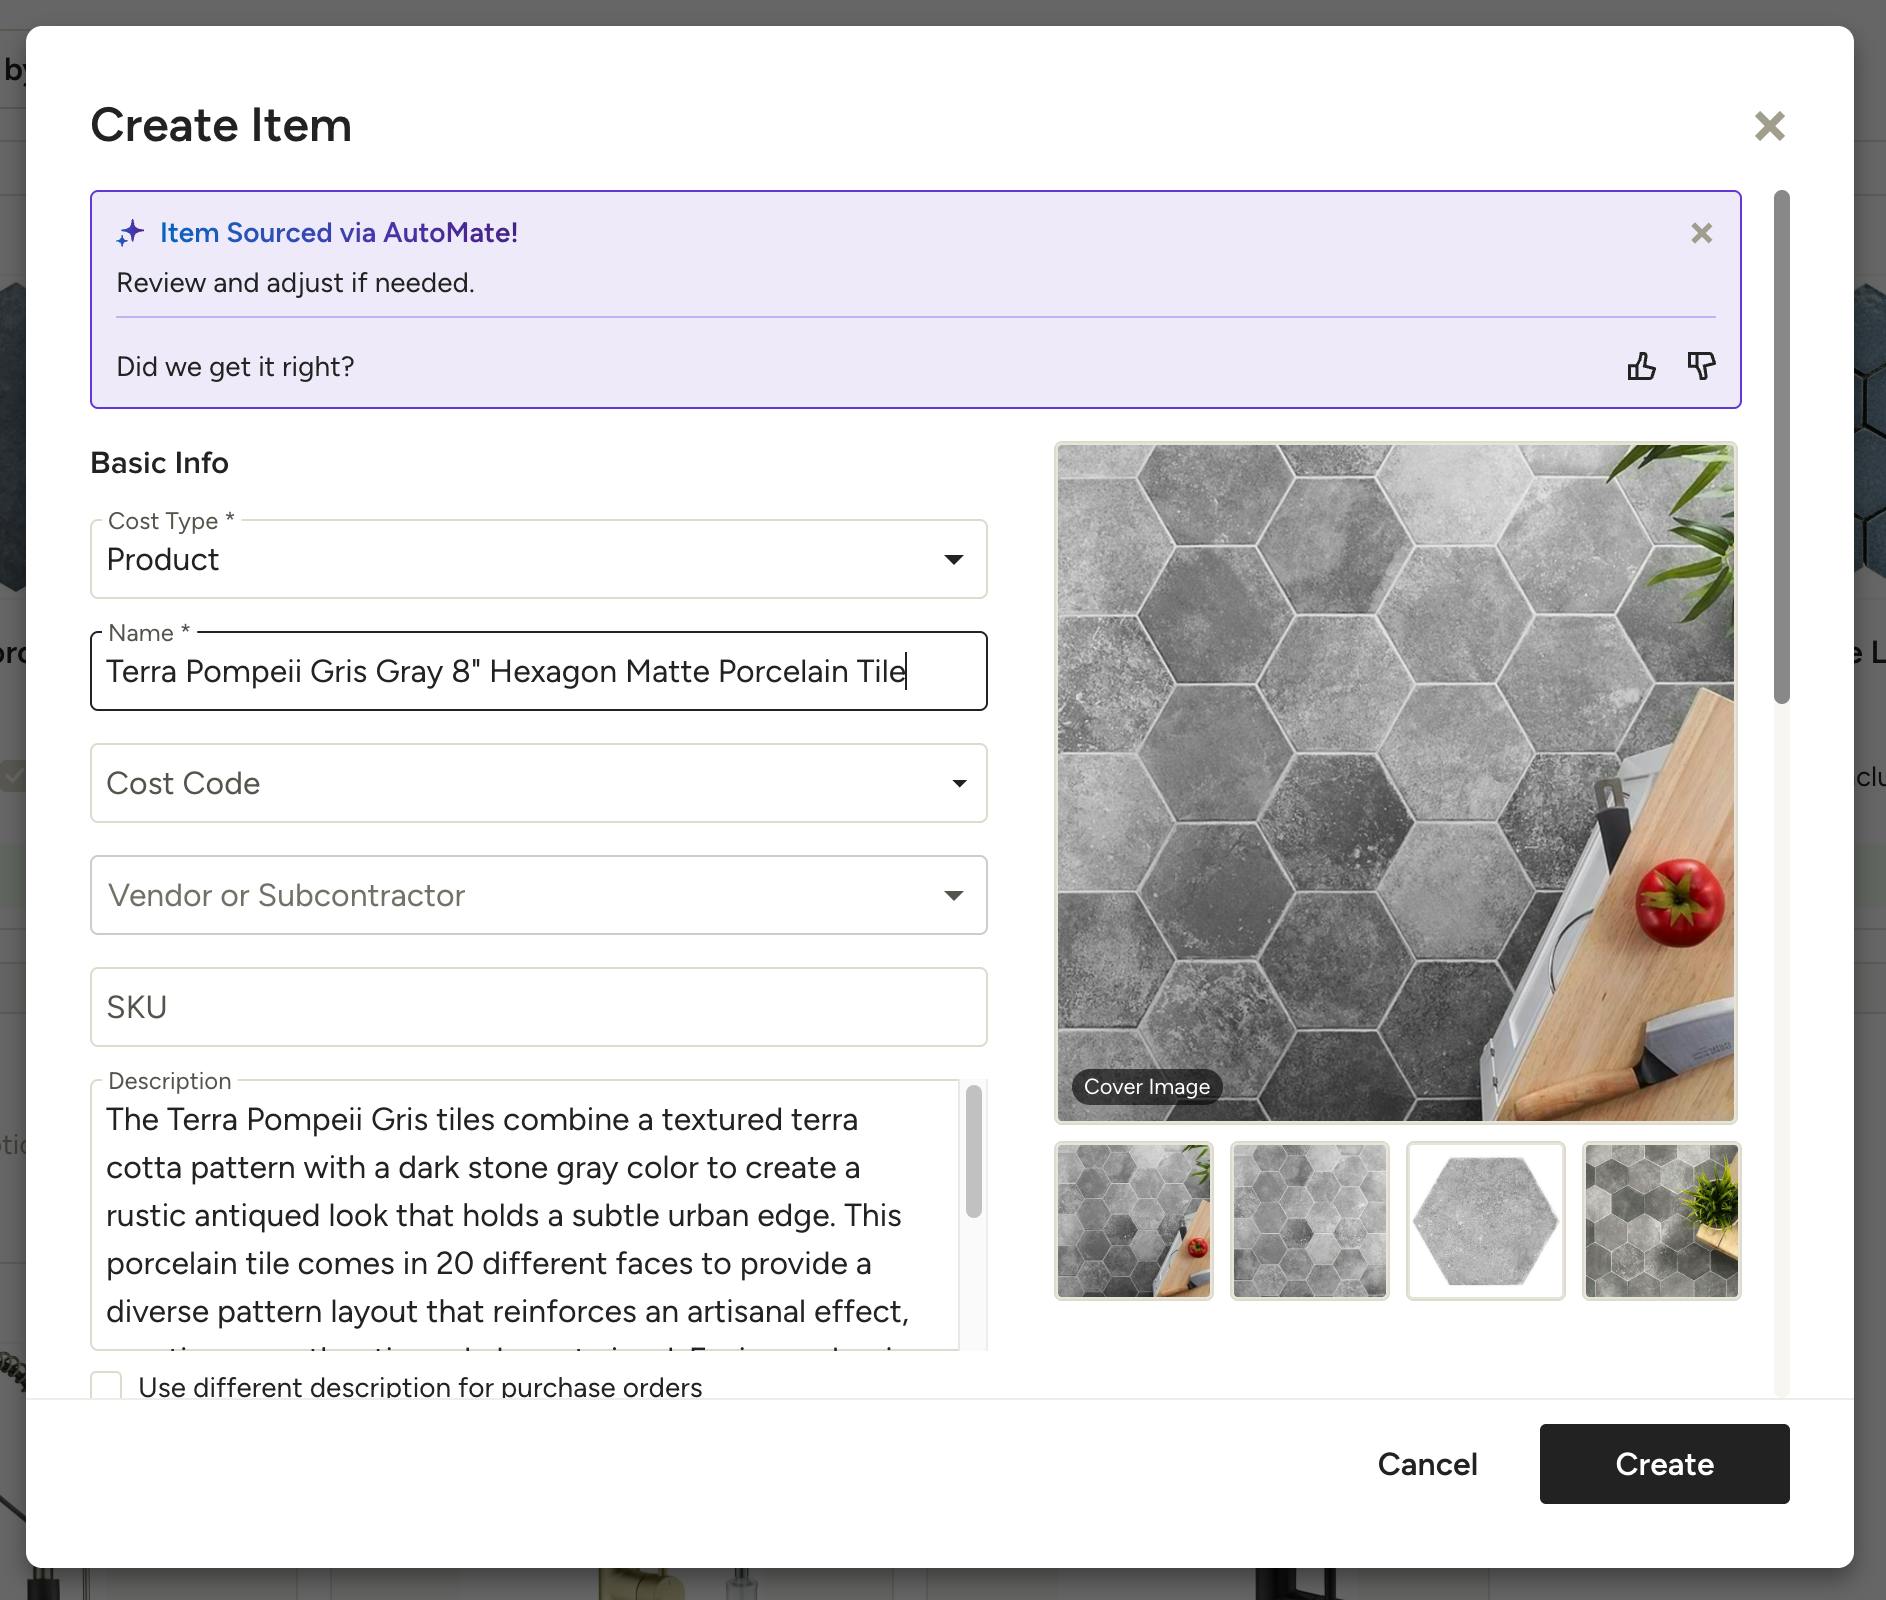Select single hexagon tile thumbnail
1886x1600 pixels.
point(1486,1221)
